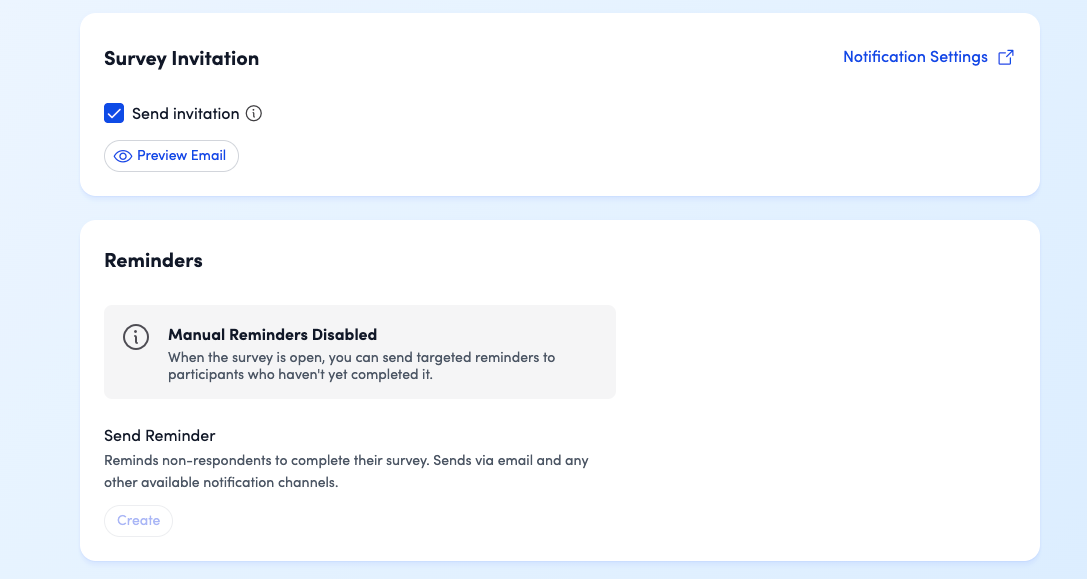
Task: Click the Send Reminder label
Action: pyautogui.click(x=160, y=436)
